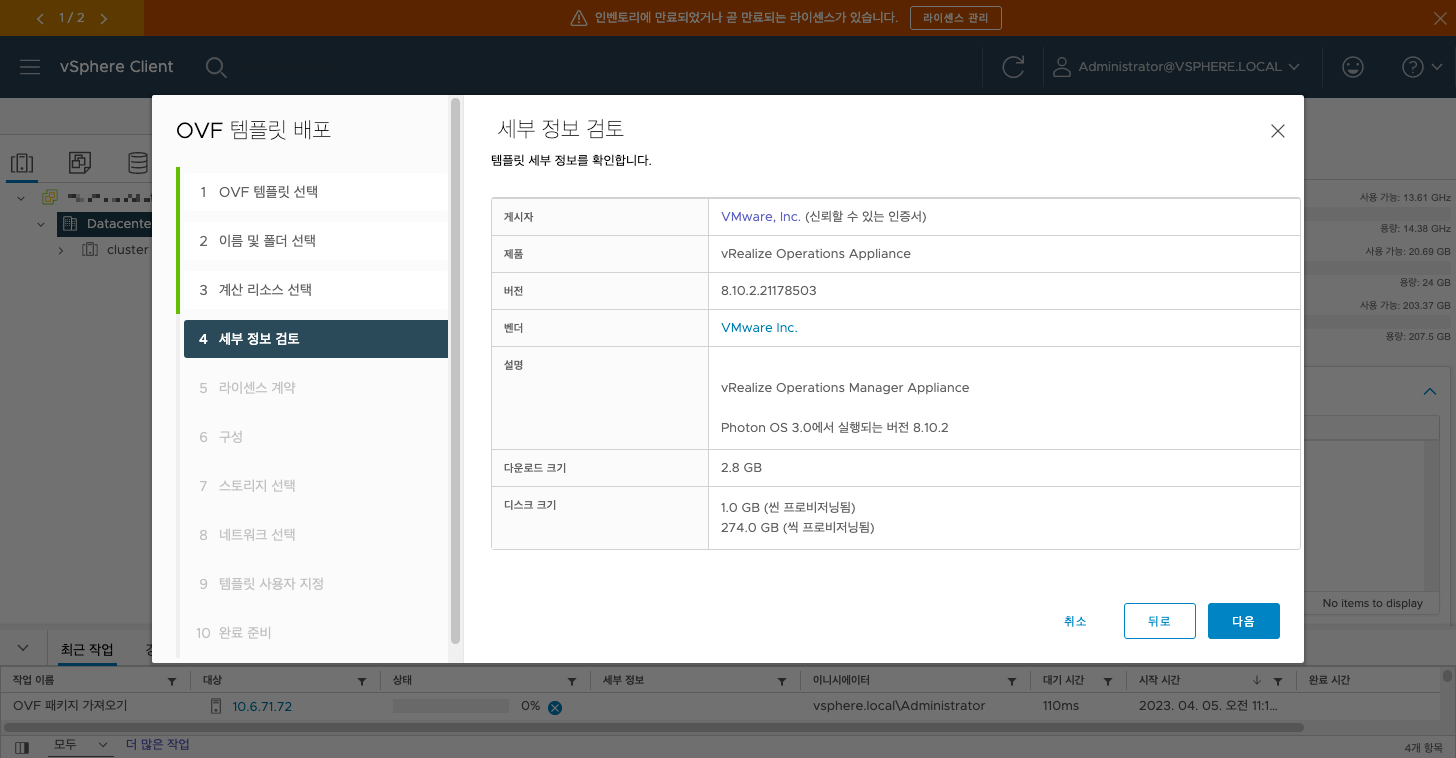Select the OVF 패키지 가져오기 task name
1456x758 pixels.
pyautogui.click(x=70, y=706)
